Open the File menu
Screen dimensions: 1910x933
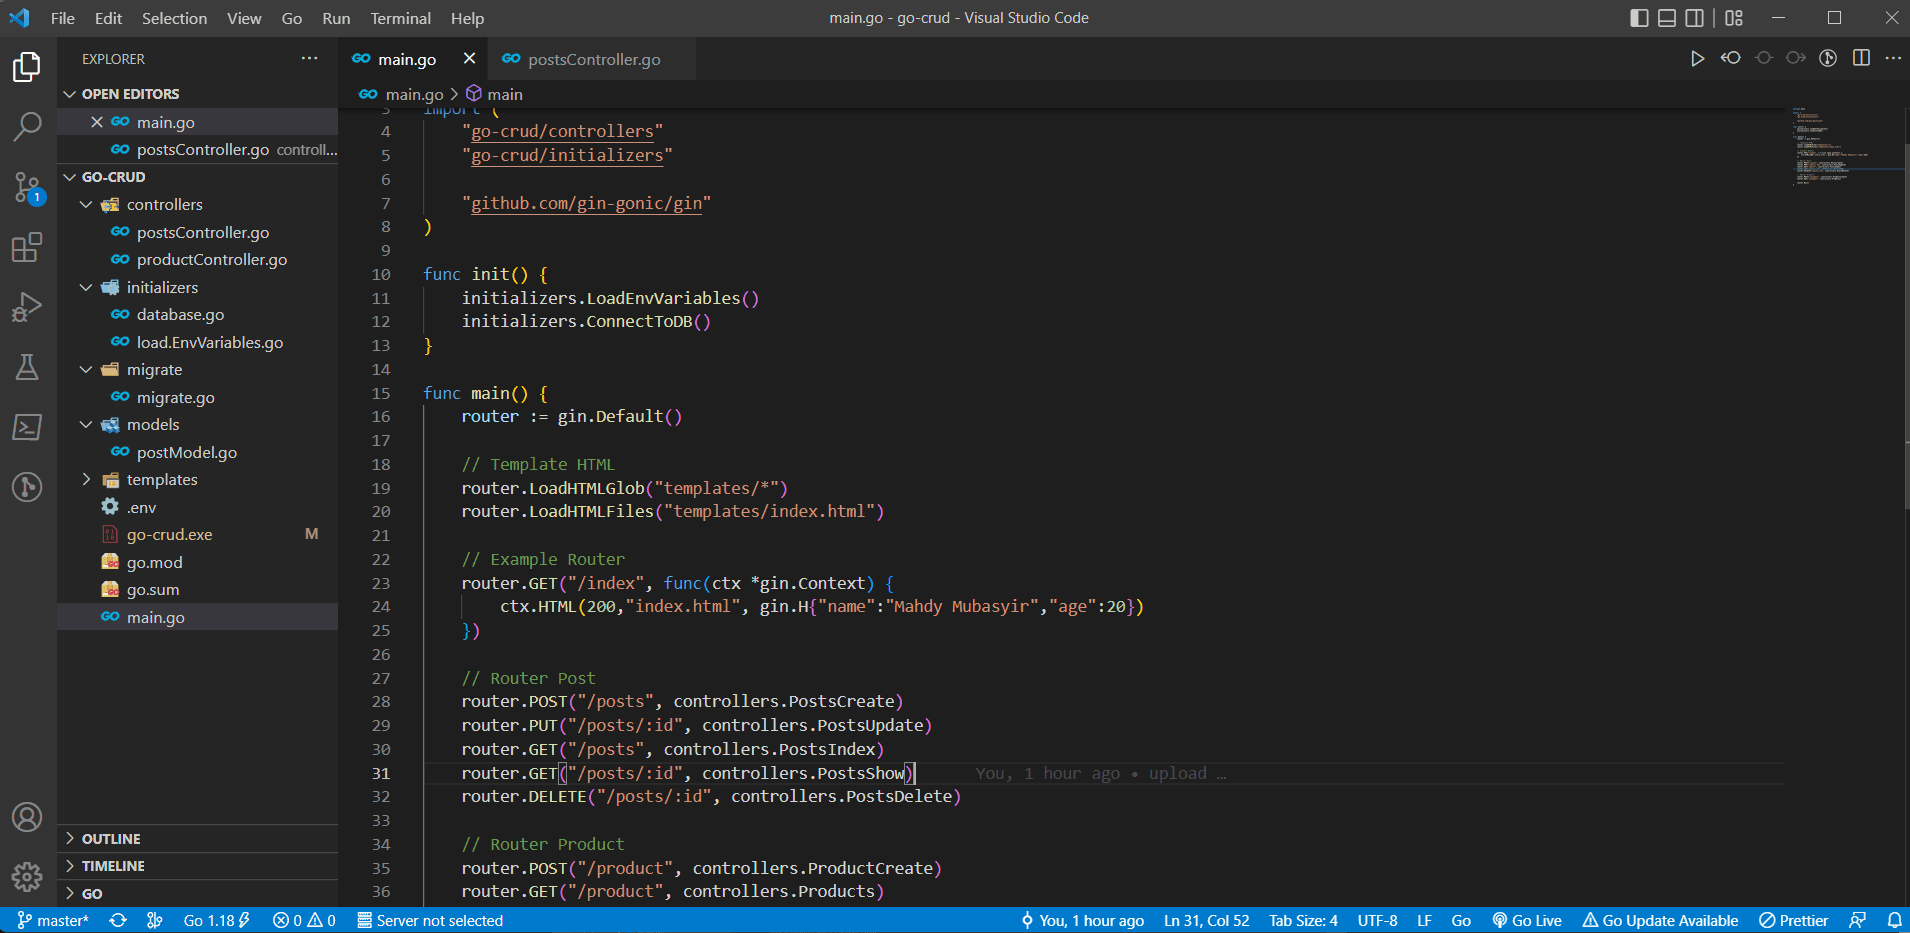click(63, 18)
